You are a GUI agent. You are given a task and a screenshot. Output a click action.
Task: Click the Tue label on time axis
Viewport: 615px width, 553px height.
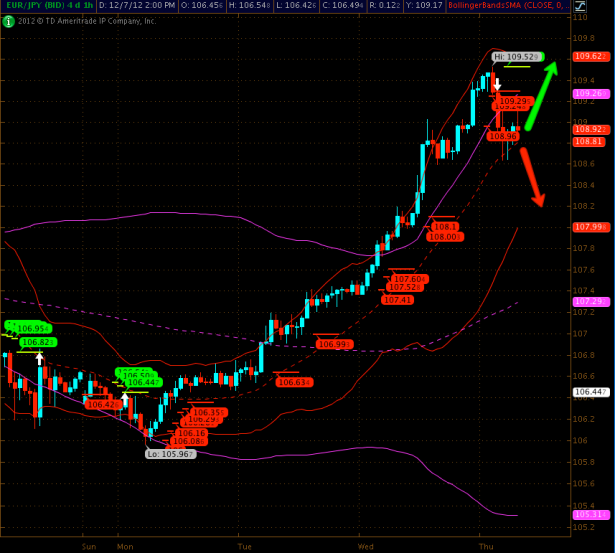245,547
